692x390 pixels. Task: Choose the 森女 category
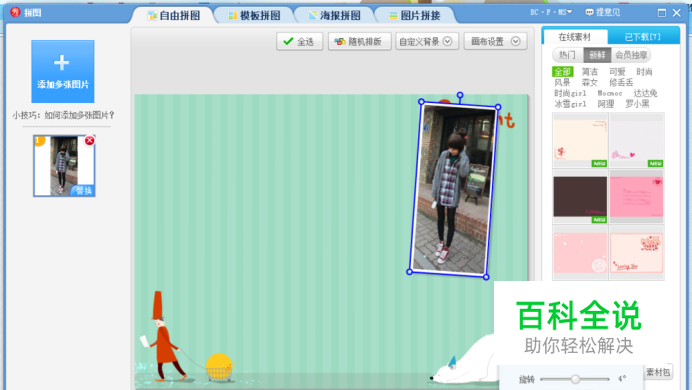pyautogui.click(x=590, y=82)
